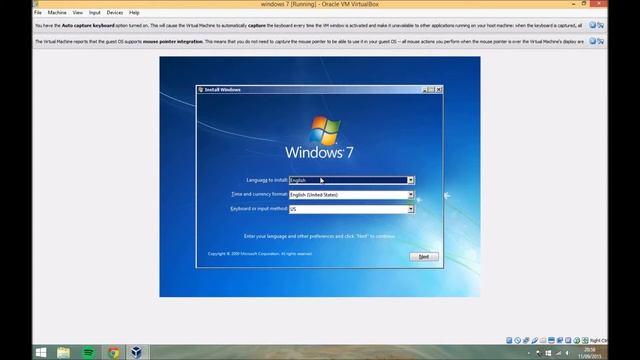This screenshot has height=360, width=640.
Task: Dismiss the mouse pointer integration notification
Action: [592, 41]
